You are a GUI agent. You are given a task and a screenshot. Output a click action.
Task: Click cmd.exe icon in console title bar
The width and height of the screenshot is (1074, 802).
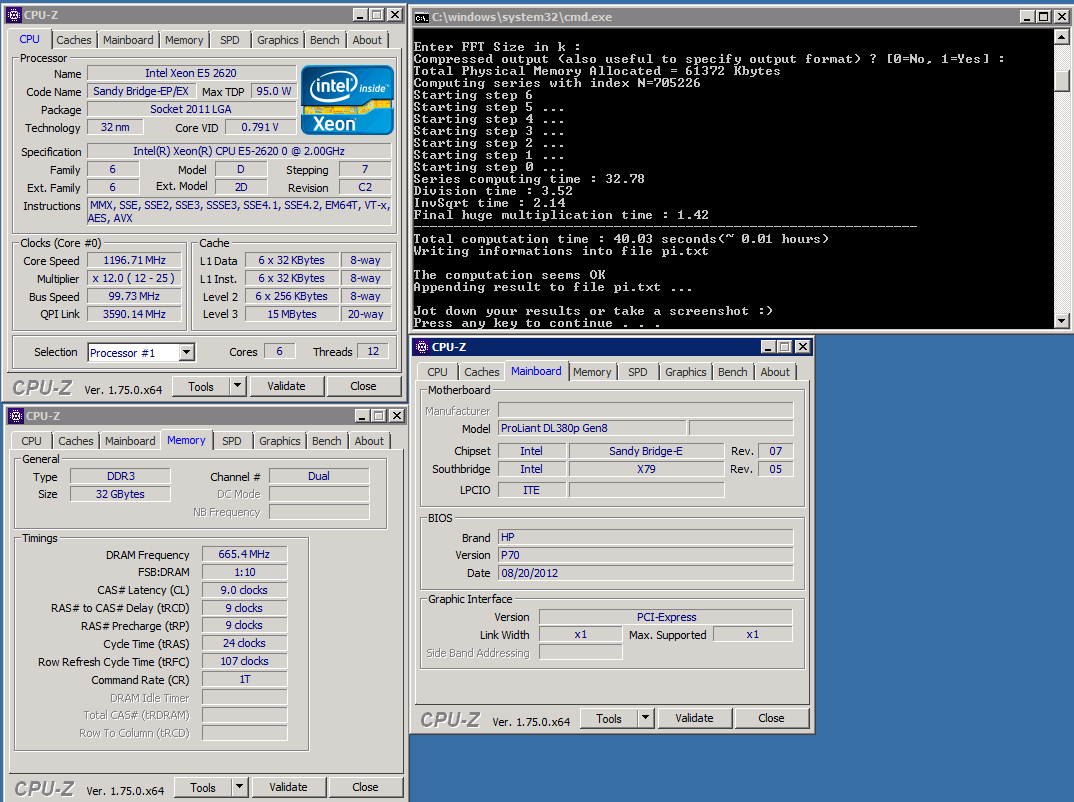[x=421, y=16]
